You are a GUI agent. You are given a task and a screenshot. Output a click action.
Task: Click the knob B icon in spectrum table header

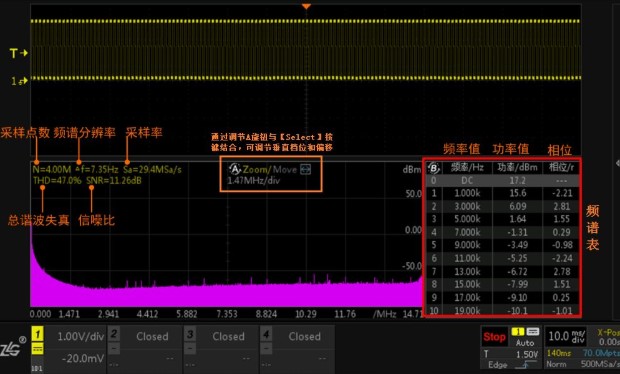pyautogui.click(x=434, y=168)
